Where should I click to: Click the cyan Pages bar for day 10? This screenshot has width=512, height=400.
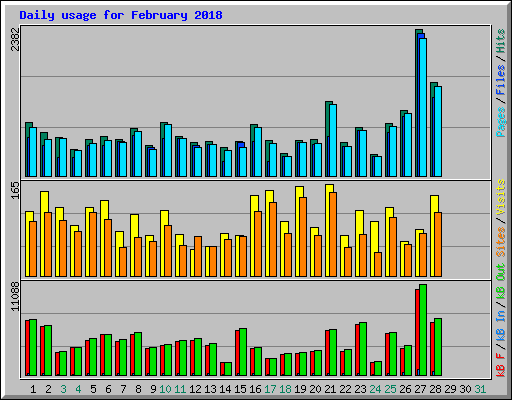coord(168,150)
